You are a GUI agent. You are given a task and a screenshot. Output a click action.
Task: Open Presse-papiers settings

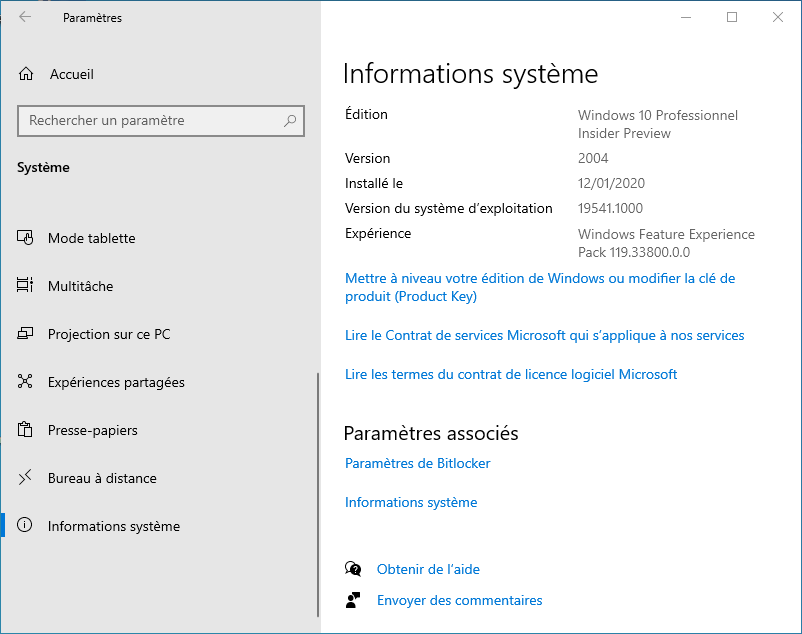pyautogui.click(x=93, y=431)
